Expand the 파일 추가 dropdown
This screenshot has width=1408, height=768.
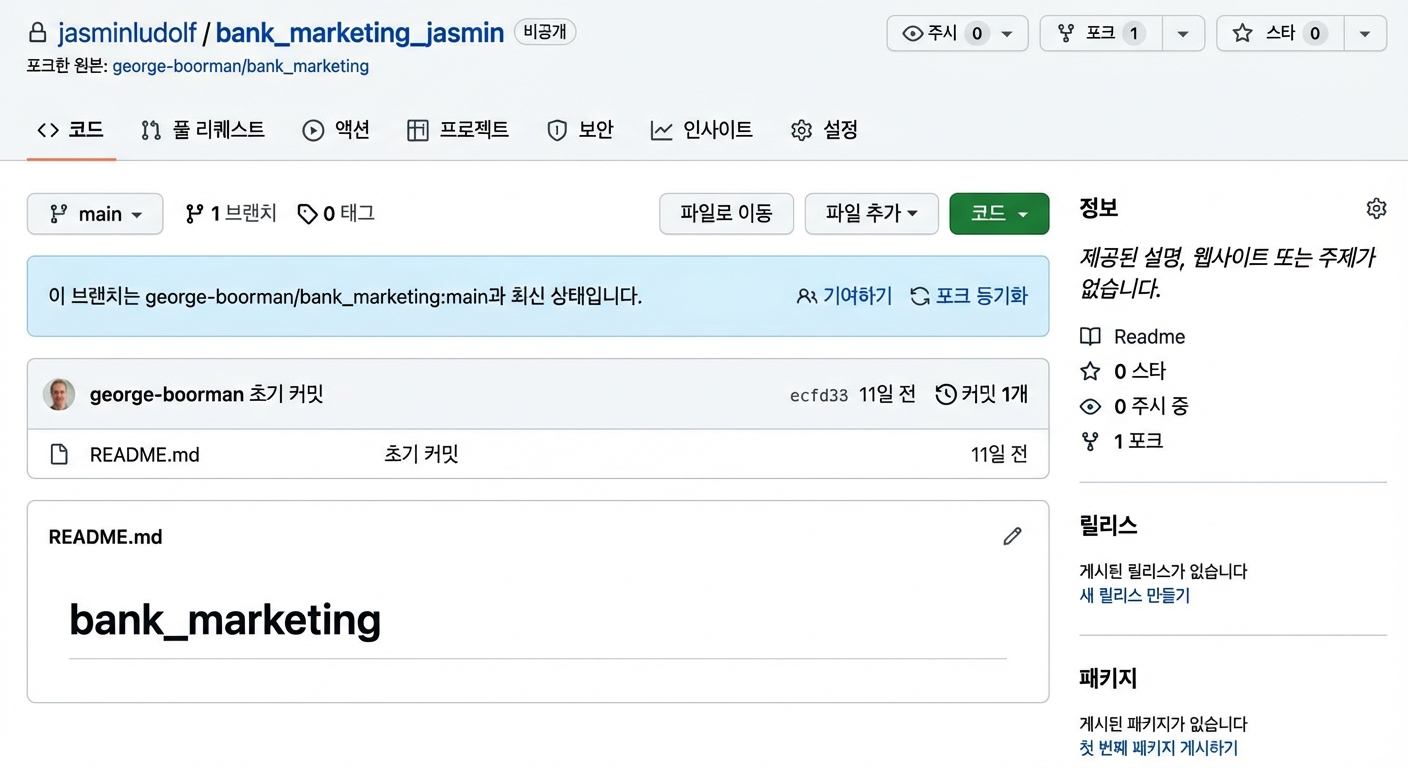click(872, 214)
